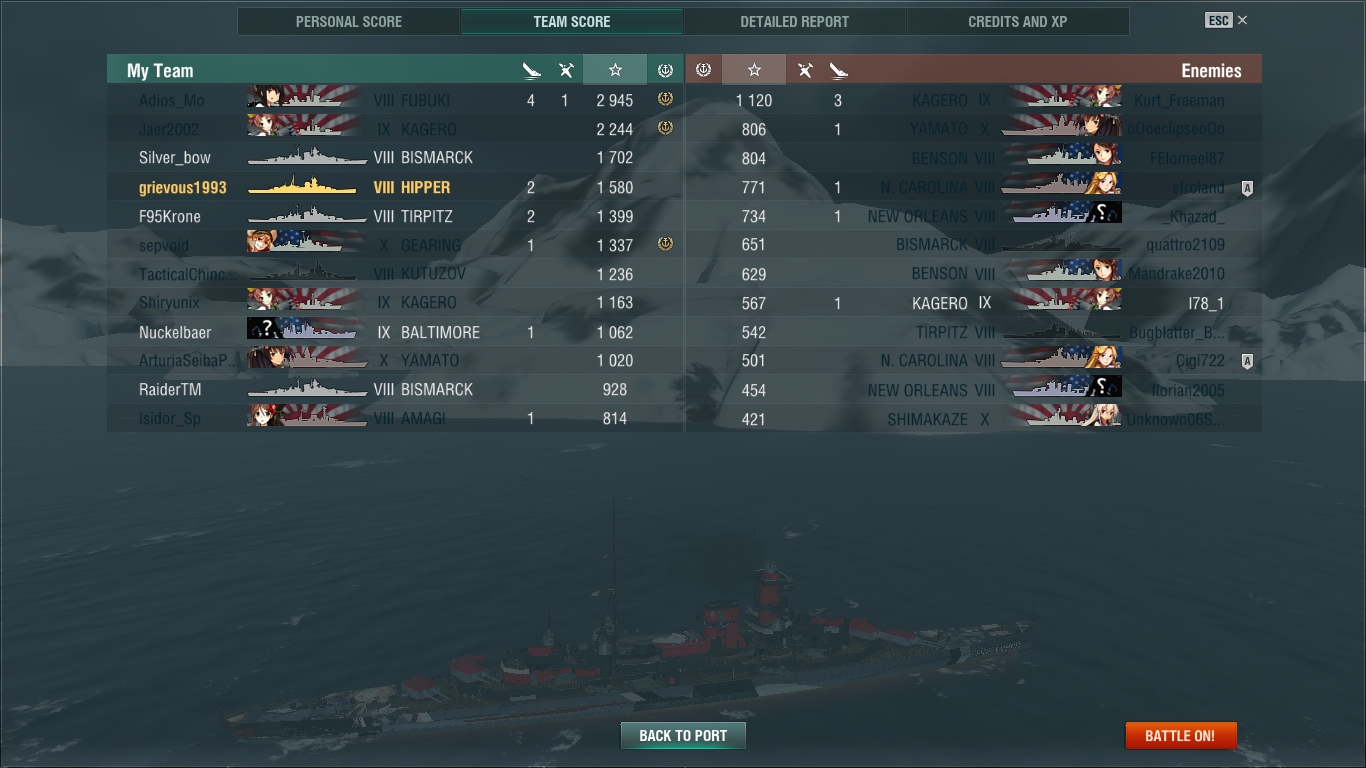This screenshot has width=1366, height=768.
Task: Click the Back to Port button
Action: coord(683,735)
